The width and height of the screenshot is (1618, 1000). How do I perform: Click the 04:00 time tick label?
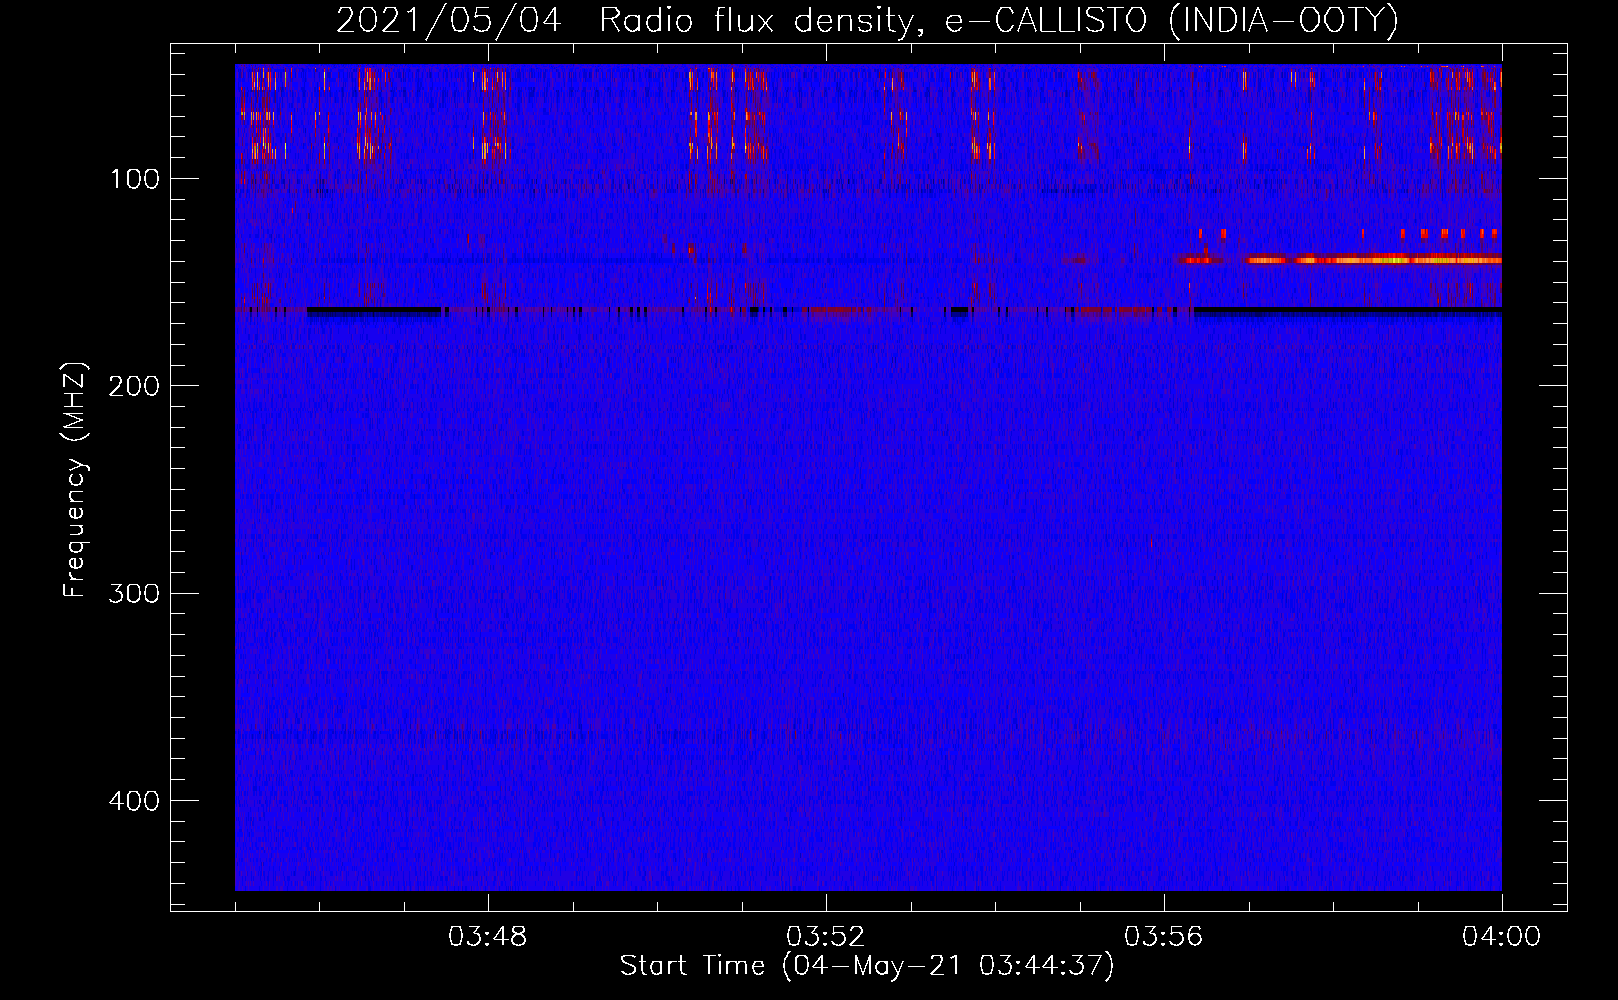pyautogui.click(x=1502, y=937)
